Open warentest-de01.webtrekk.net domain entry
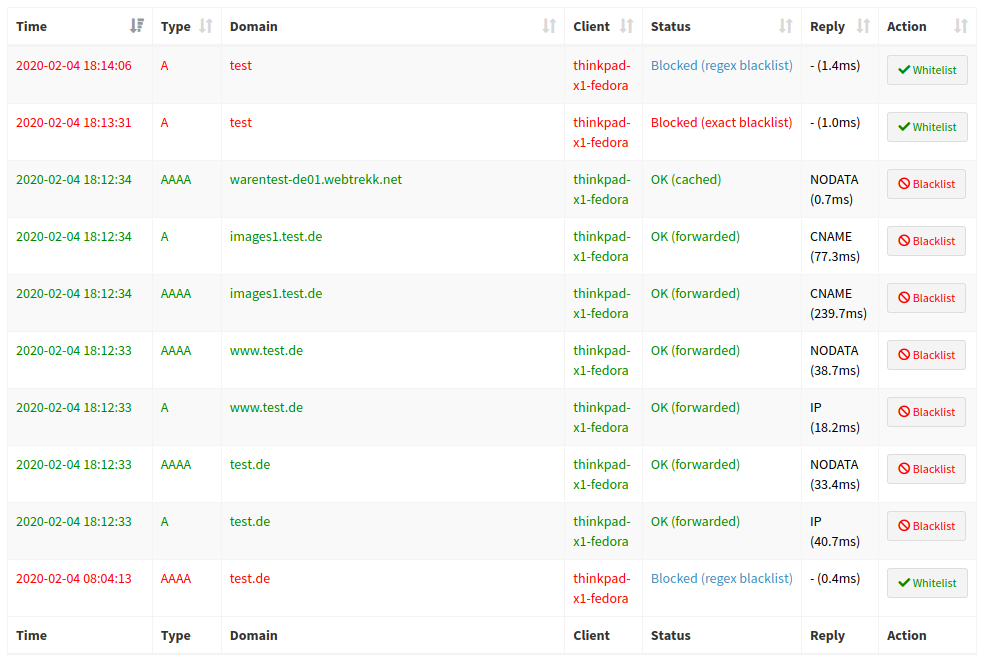The height and width of the screenshot is (661, 984). click(315, 180)
